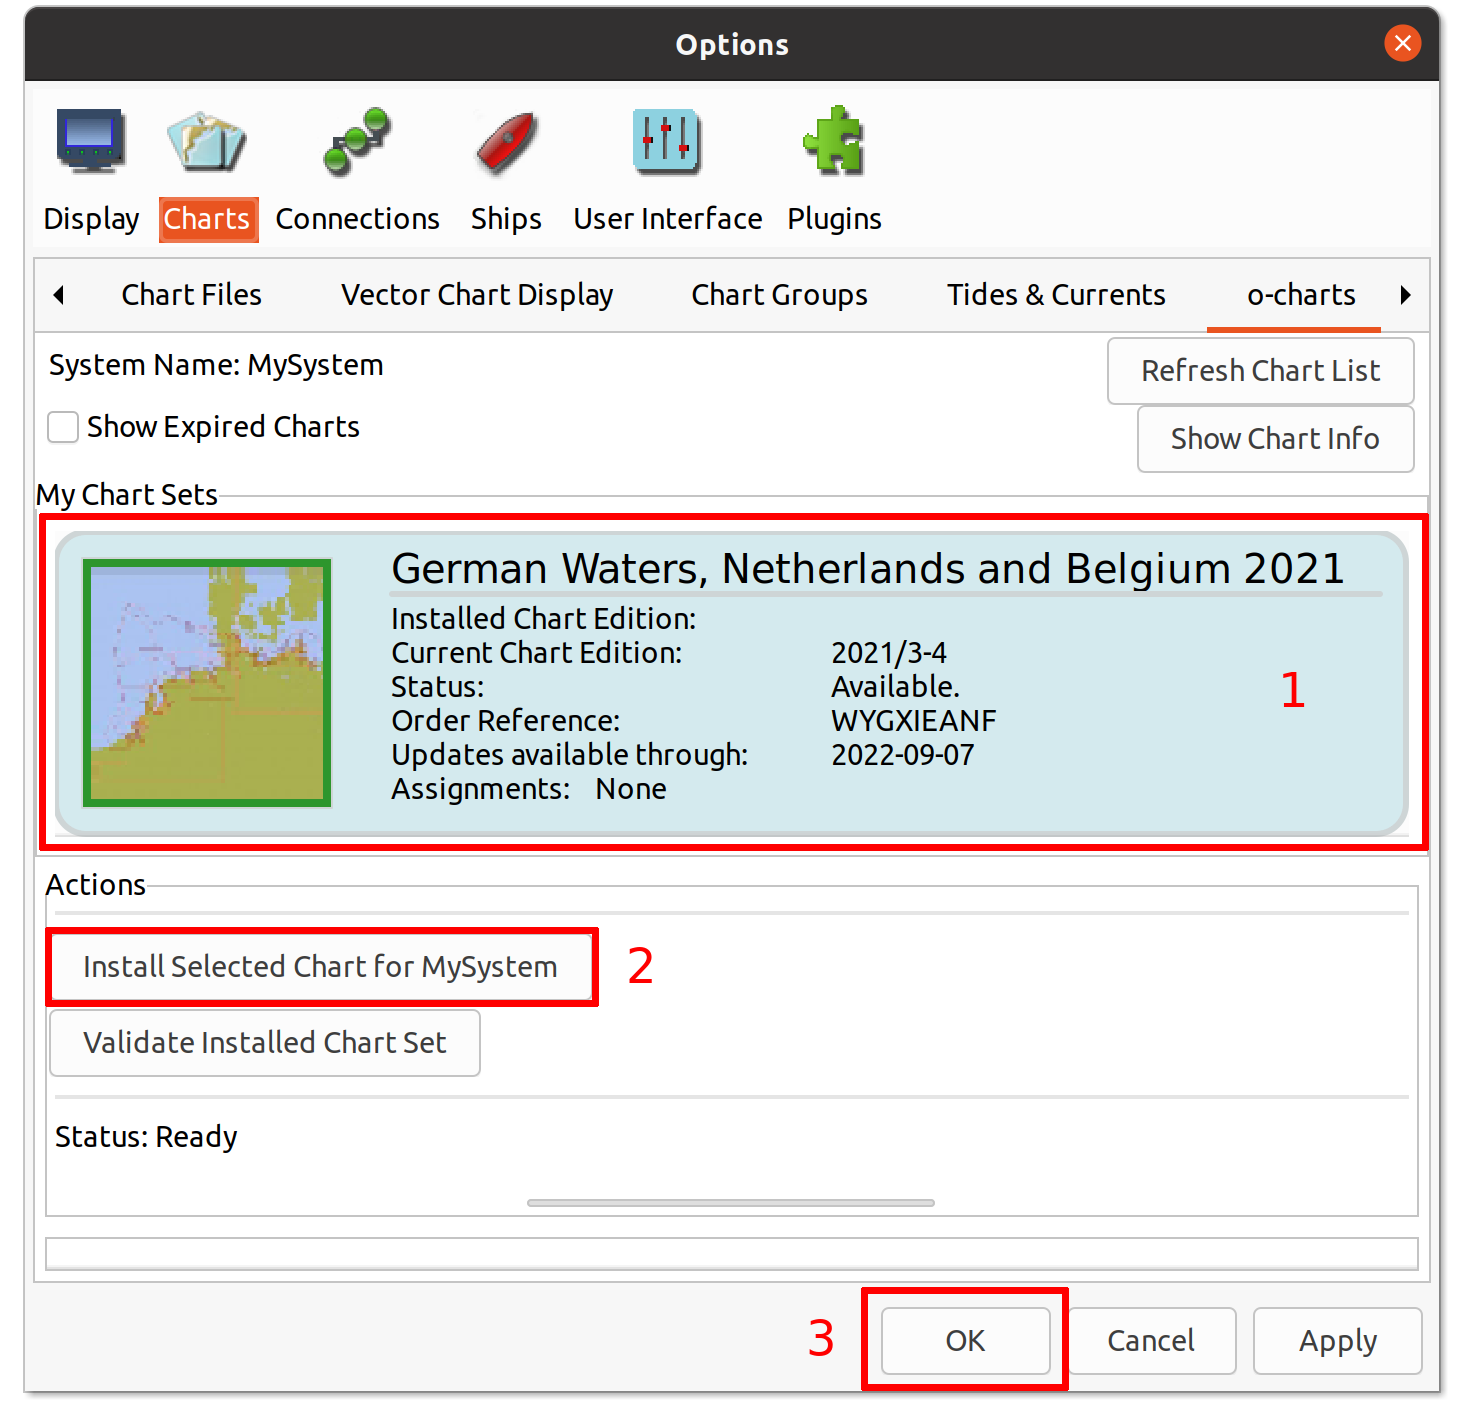Select the German Waters chart thumbnail
This screenshot has width=1468, height=1420.
[207, 683]
